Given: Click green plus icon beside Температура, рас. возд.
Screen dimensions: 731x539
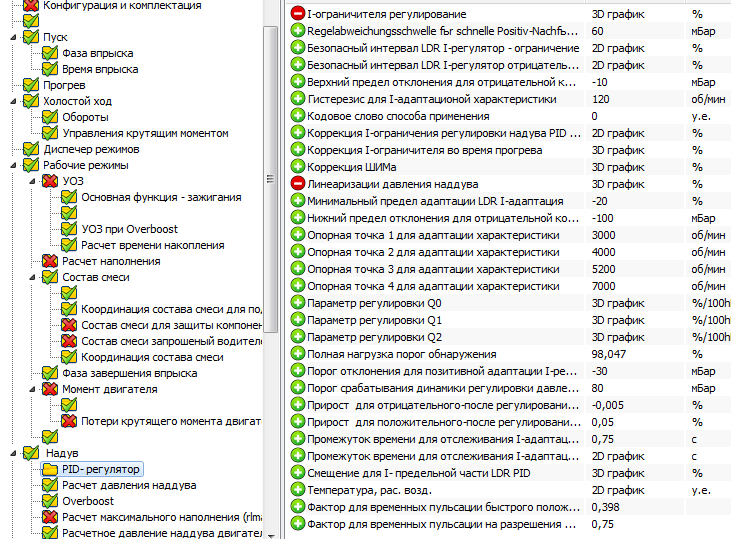Looking at the screenshot, I should [x=298, y=490].
